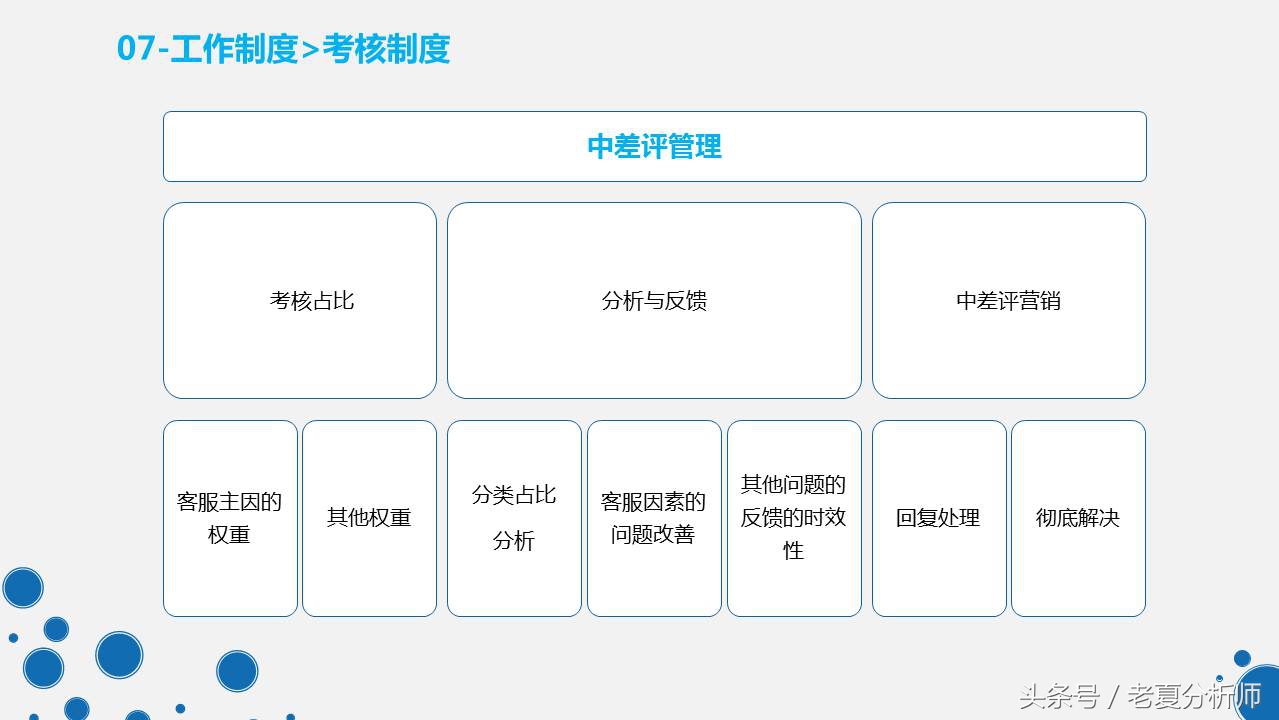Click the 客服因素的问题改善 box
1279x720 pixels.
[x=653, y=517]
